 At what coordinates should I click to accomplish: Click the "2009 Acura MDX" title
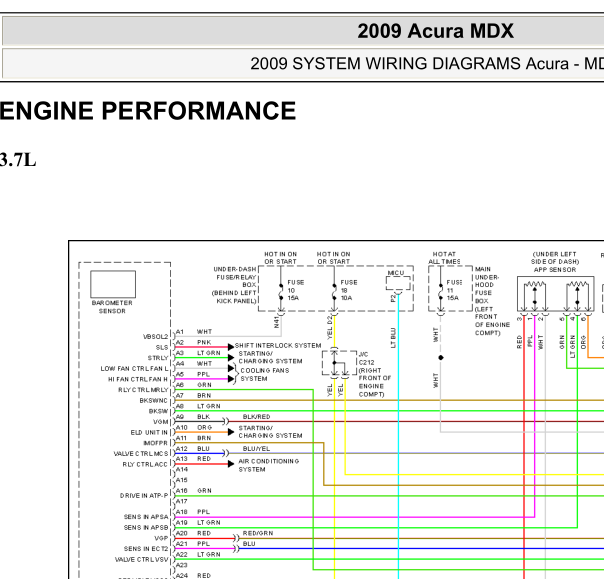pos(435,31)
